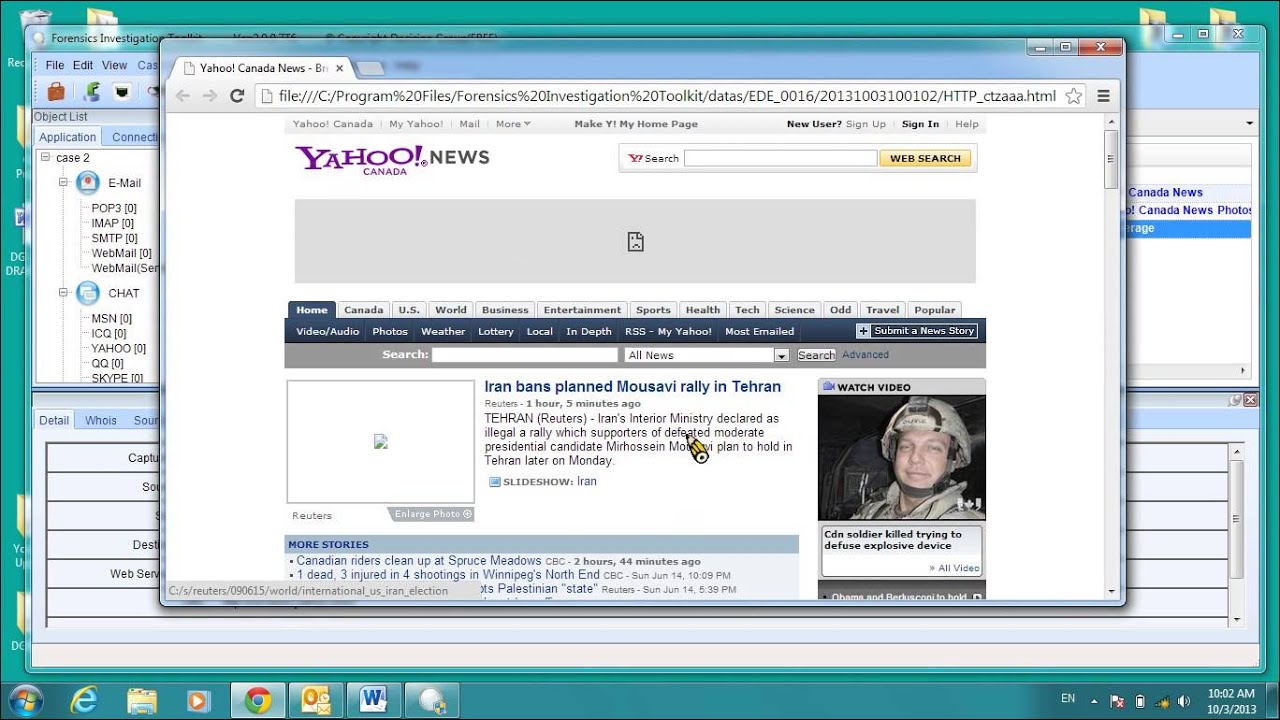
Task: Open Microsoft Word from the taskbar
Action: [373, 700]
